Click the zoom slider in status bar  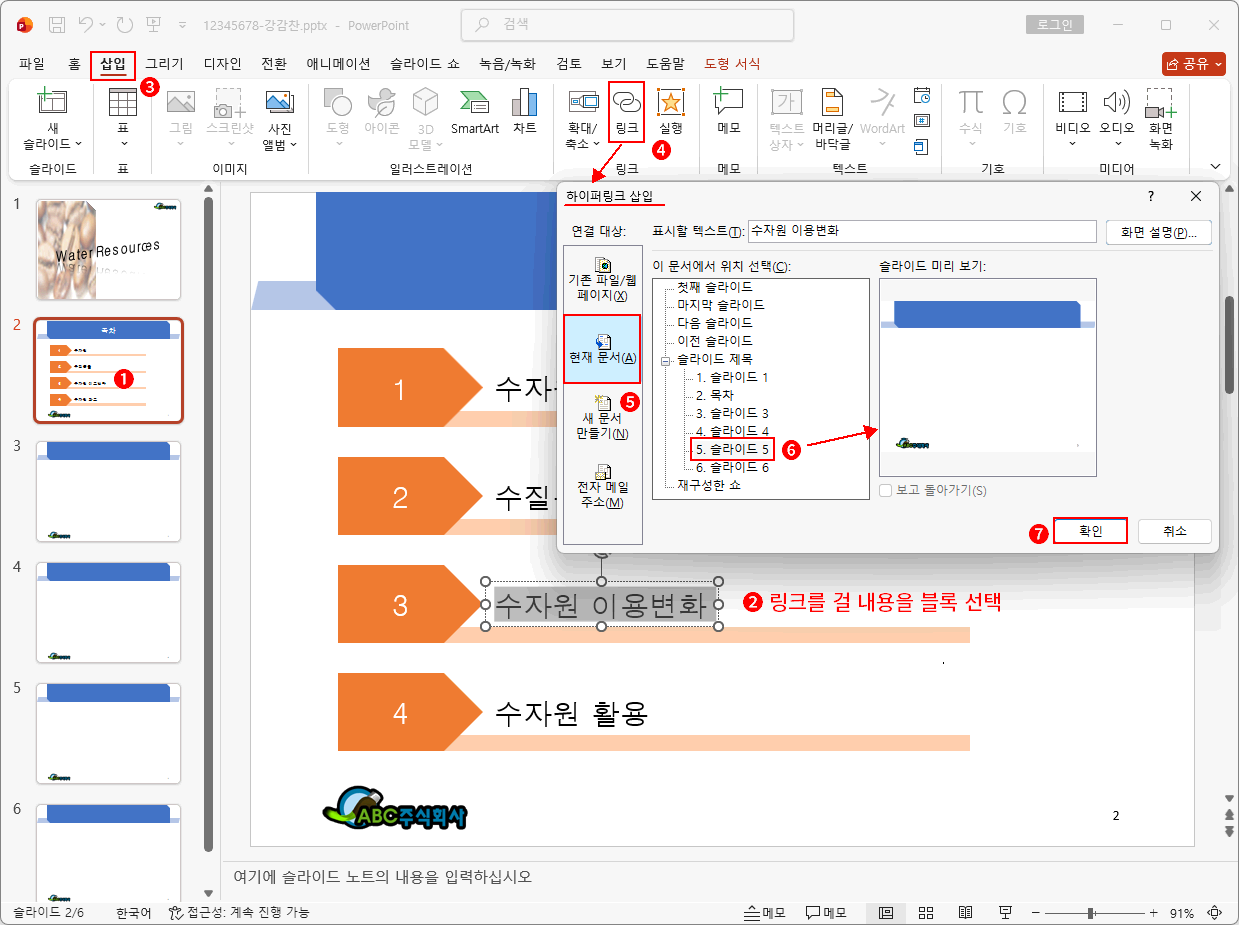click(x=1090, y=913)
